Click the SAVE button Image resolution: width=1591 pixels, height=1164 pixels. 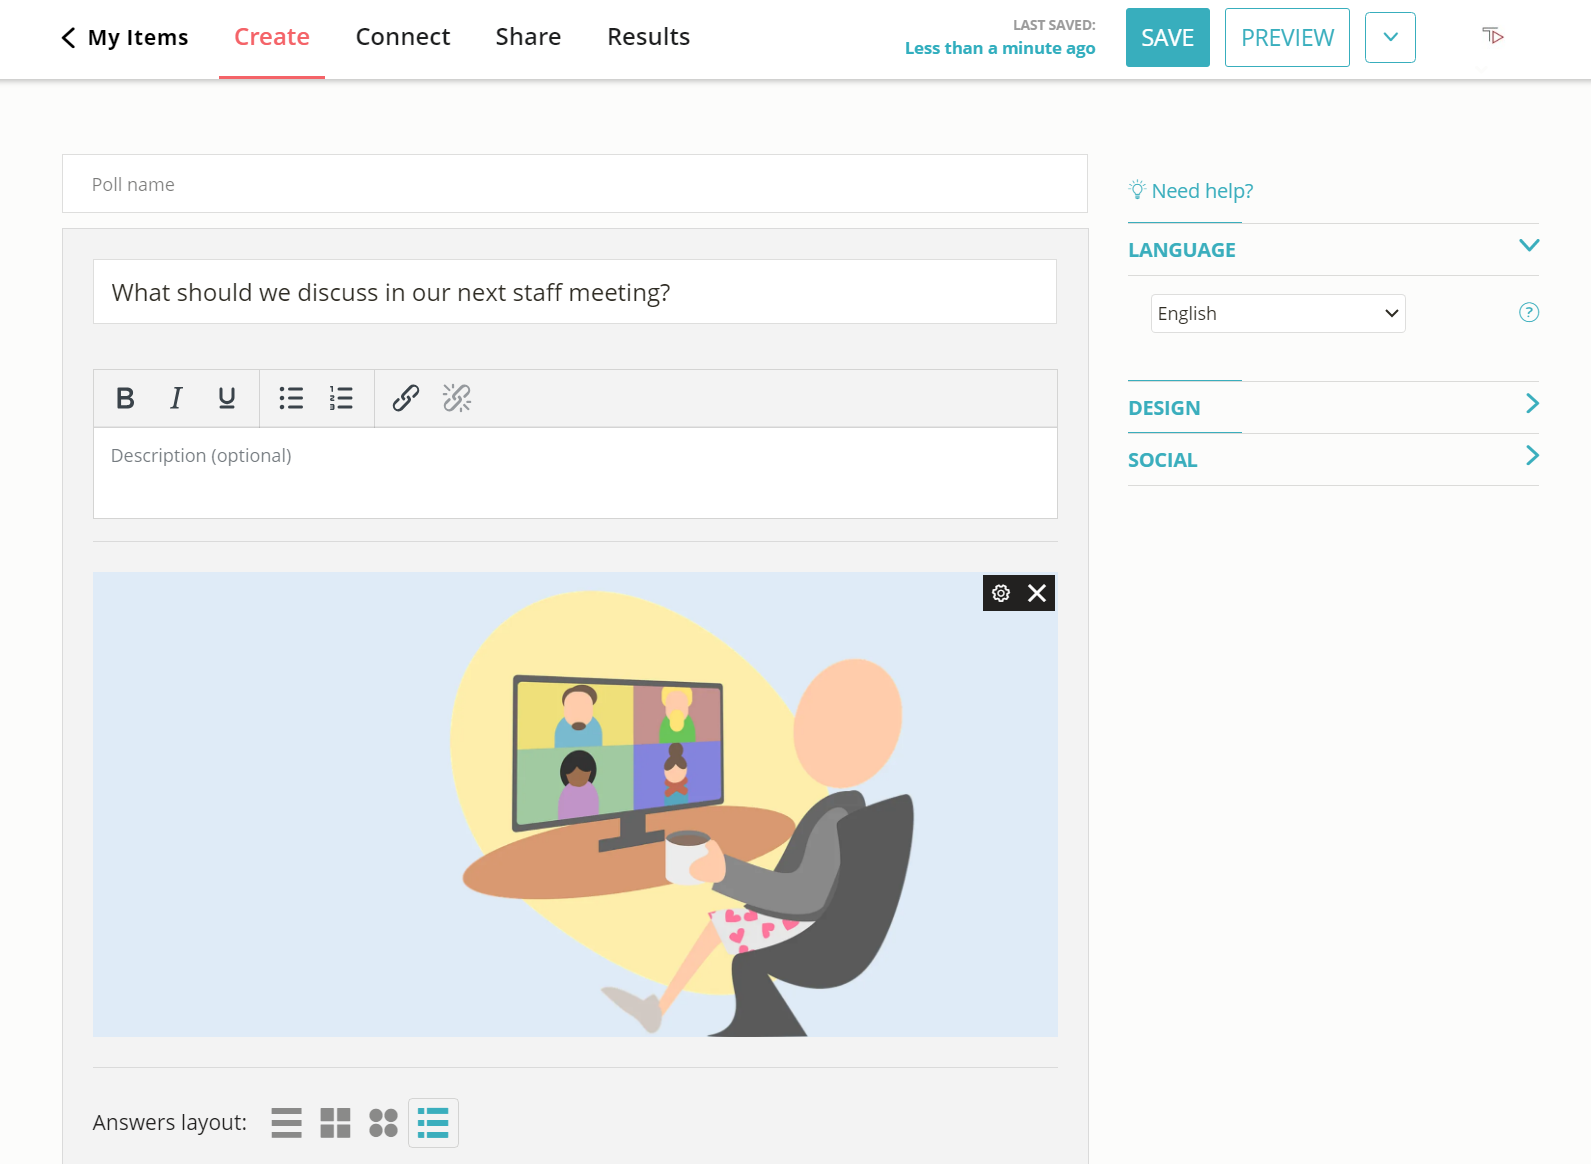point(1167,38)
